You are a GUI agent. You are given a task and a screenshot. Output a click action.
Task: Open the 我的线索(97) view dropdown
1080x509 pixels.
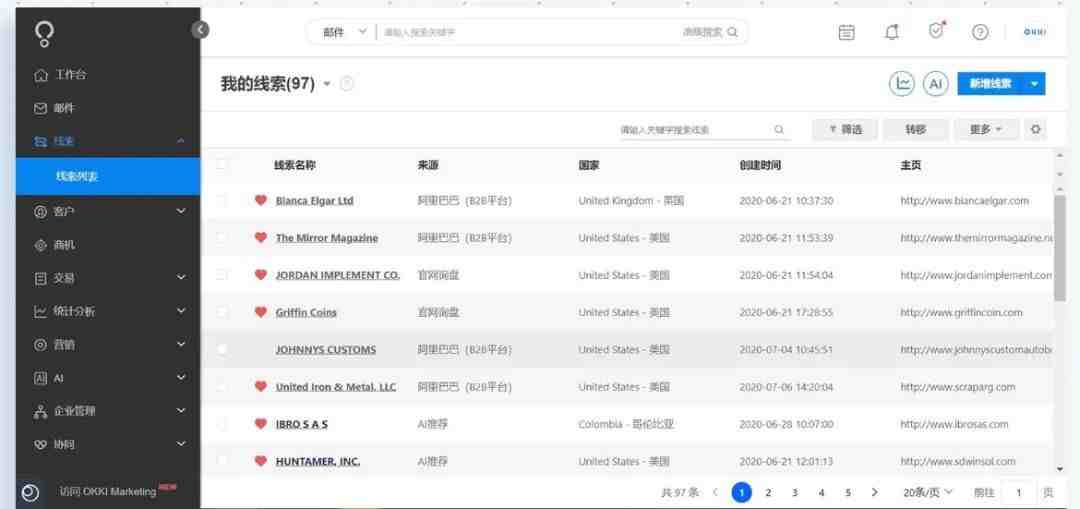(x=327, y=84)
